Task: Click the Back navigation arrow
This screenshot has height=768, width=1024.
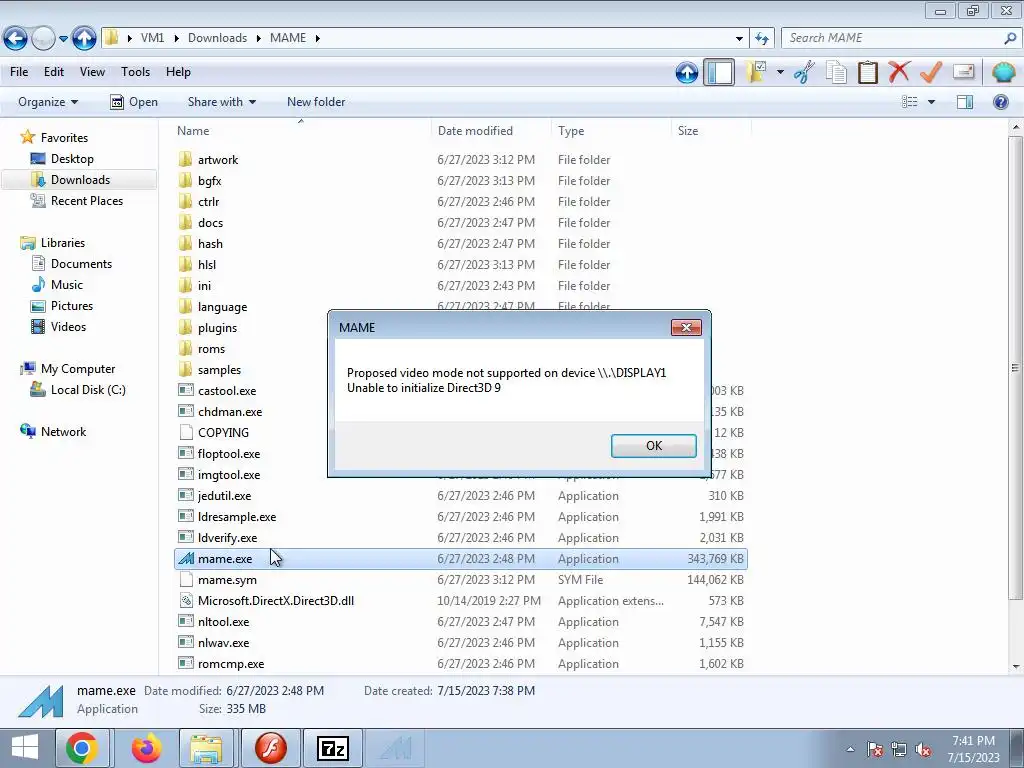Action: click(15, 38)
